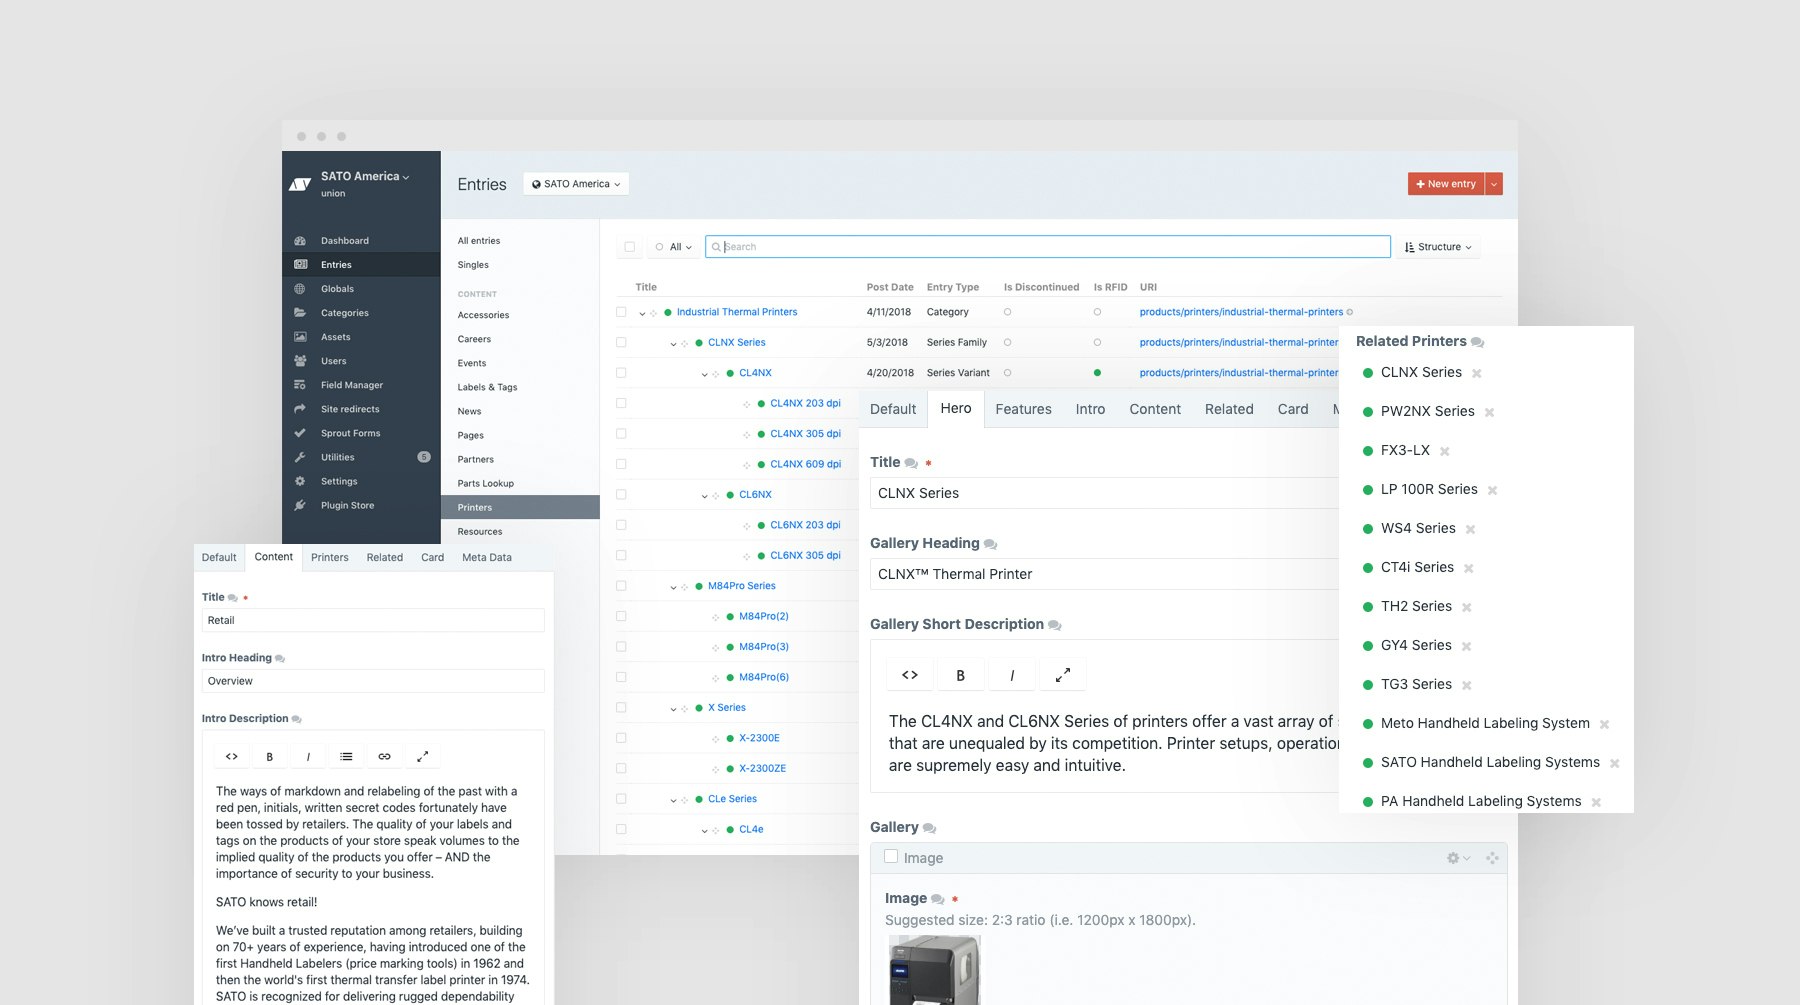This screenshot has height=1005, width=1800.
Task: Open the Structure sort dropdown
Action: coord(1438,247)
